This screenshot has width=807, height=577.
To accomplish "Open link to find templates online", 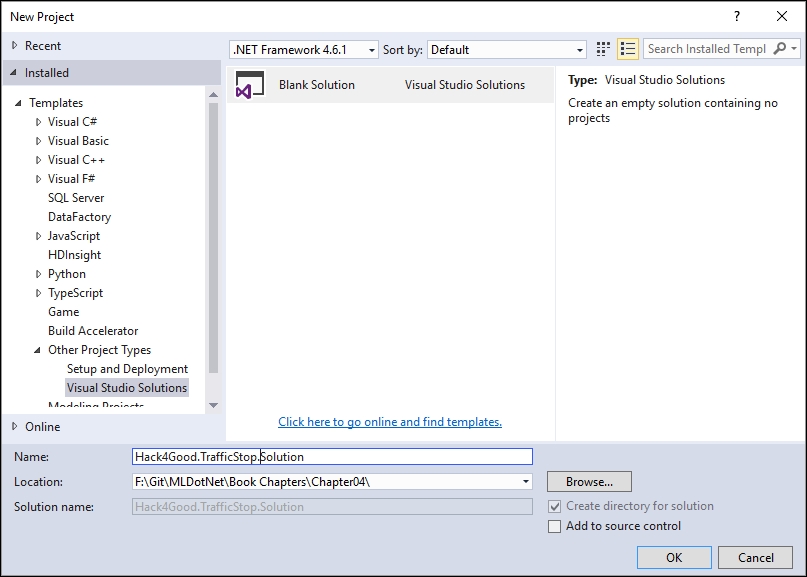I will tap(390, 422).
